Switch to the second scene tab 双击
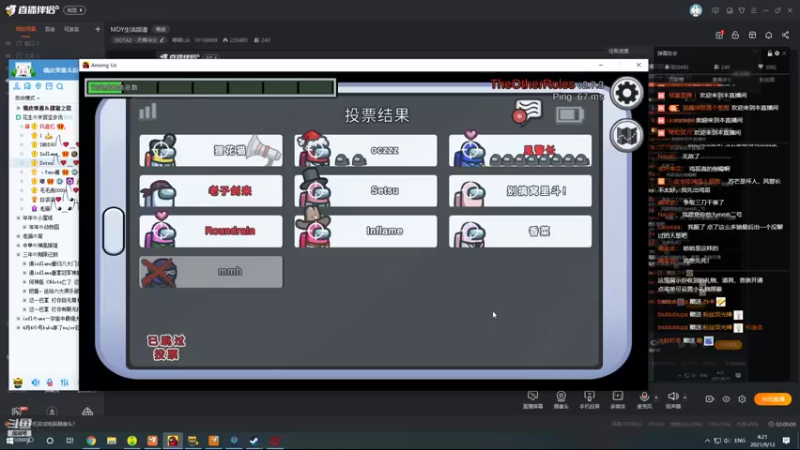This screenshot has height=450, width=800. click(x=49, y=30)
